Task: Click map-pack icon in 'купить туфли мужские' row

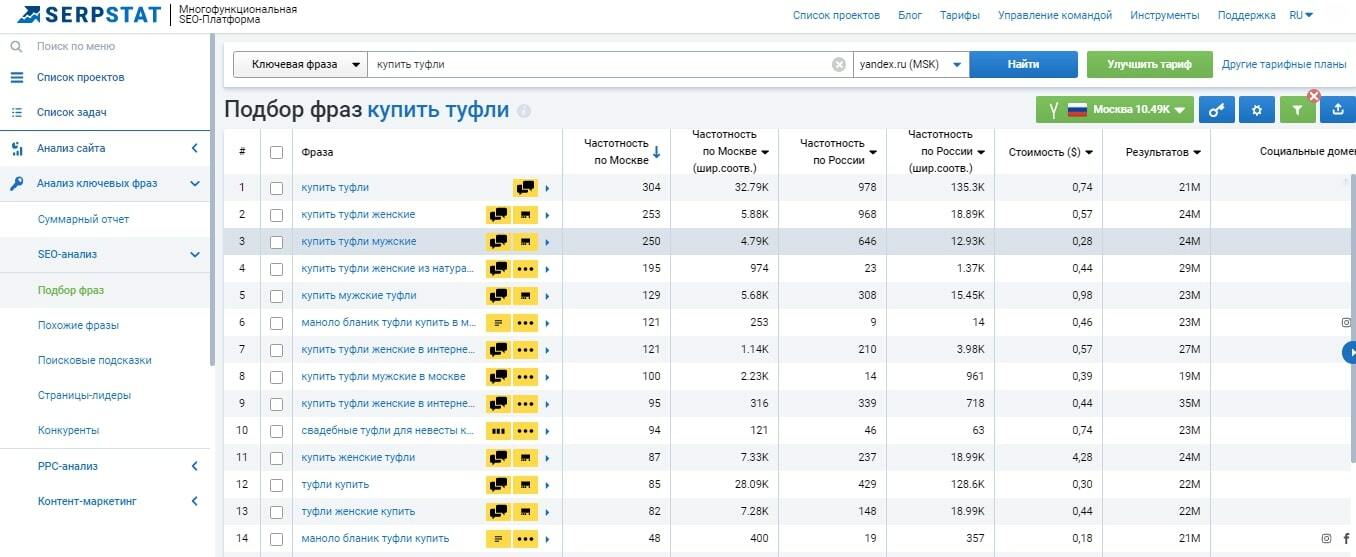Action: point(525,241)
